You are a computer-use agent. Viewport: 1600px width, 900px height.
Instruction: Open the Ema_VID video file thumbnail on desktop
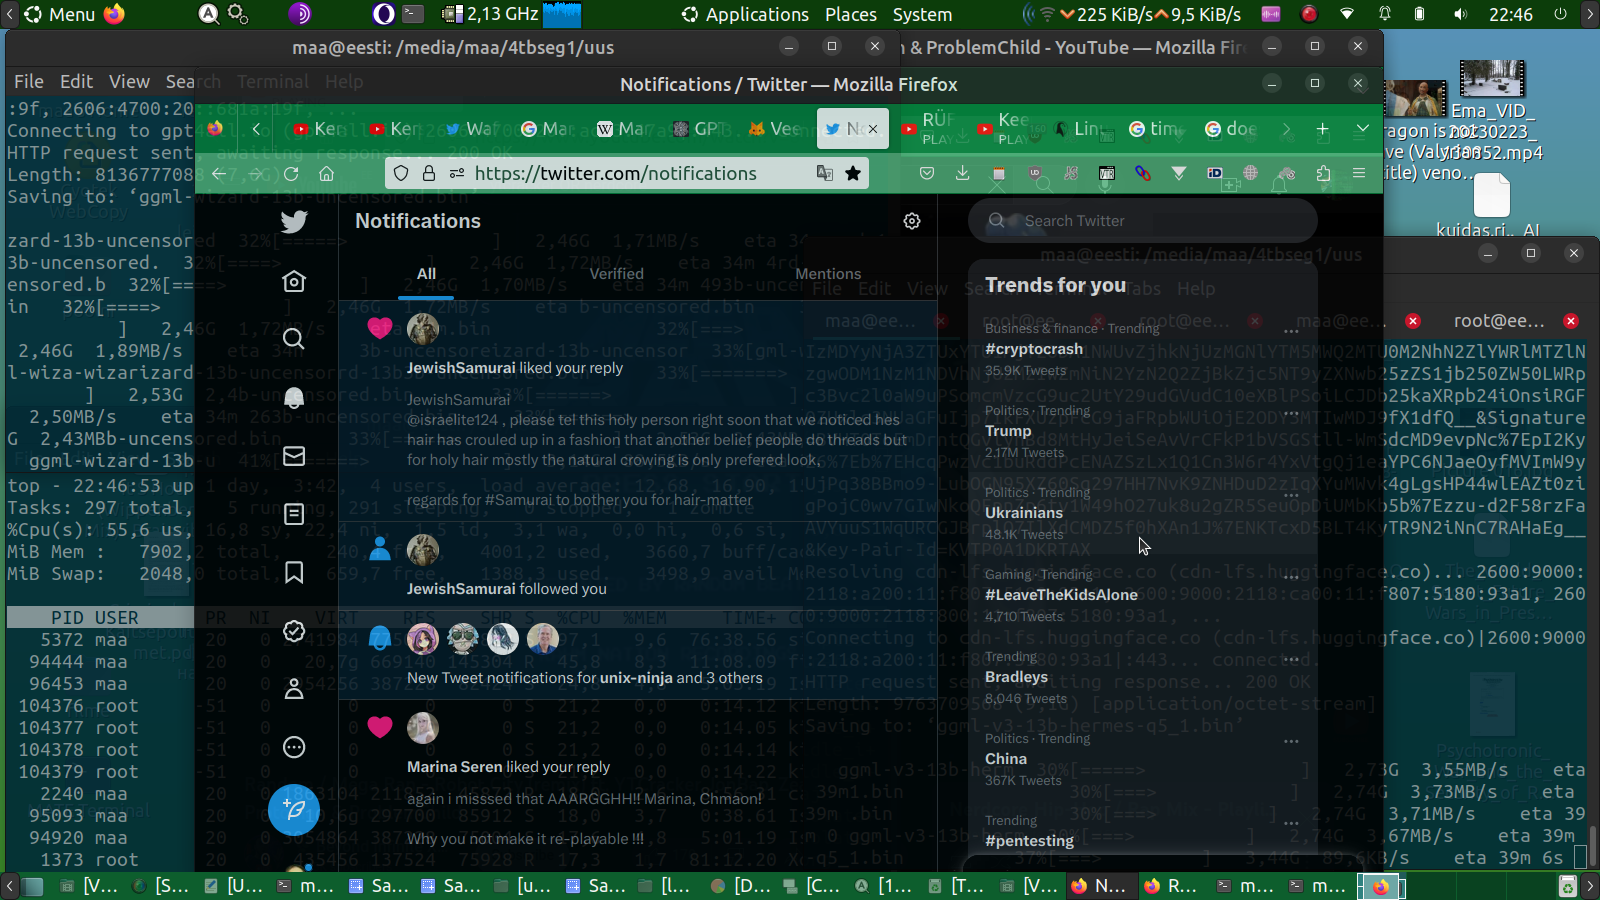(x=1492, y=78)
